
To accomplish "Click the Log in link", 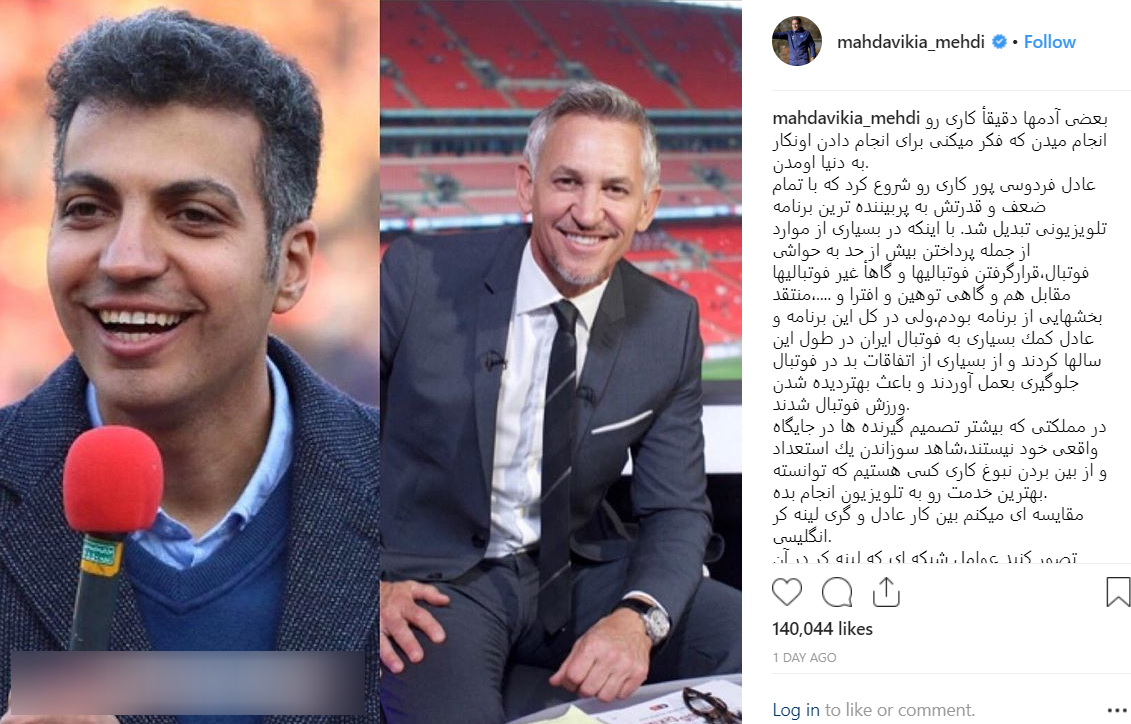I will click(796, 710).
